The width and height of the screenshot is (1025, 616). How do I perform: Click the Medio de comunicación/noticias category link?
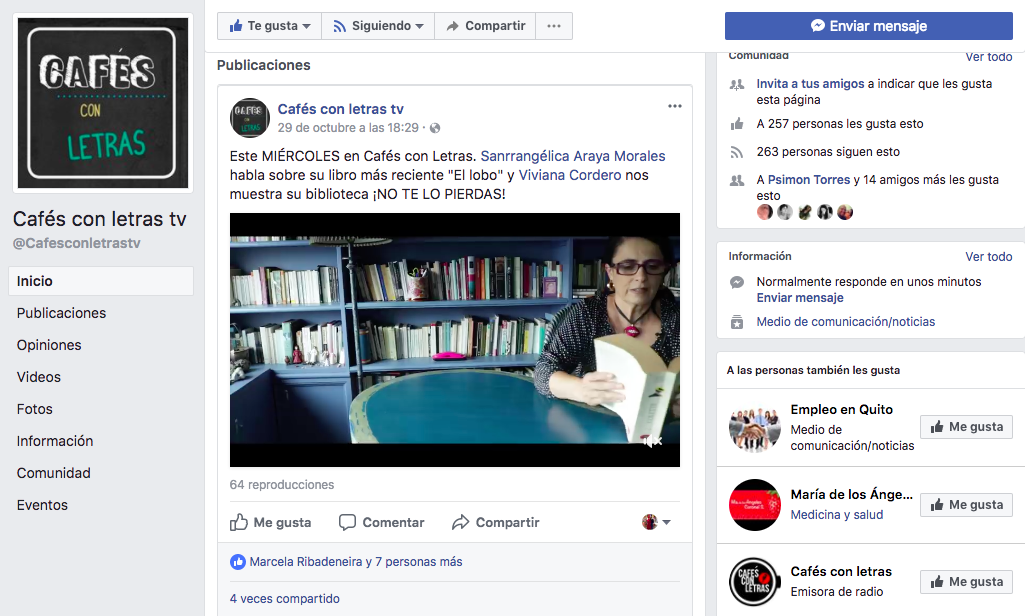coord(846,322)
